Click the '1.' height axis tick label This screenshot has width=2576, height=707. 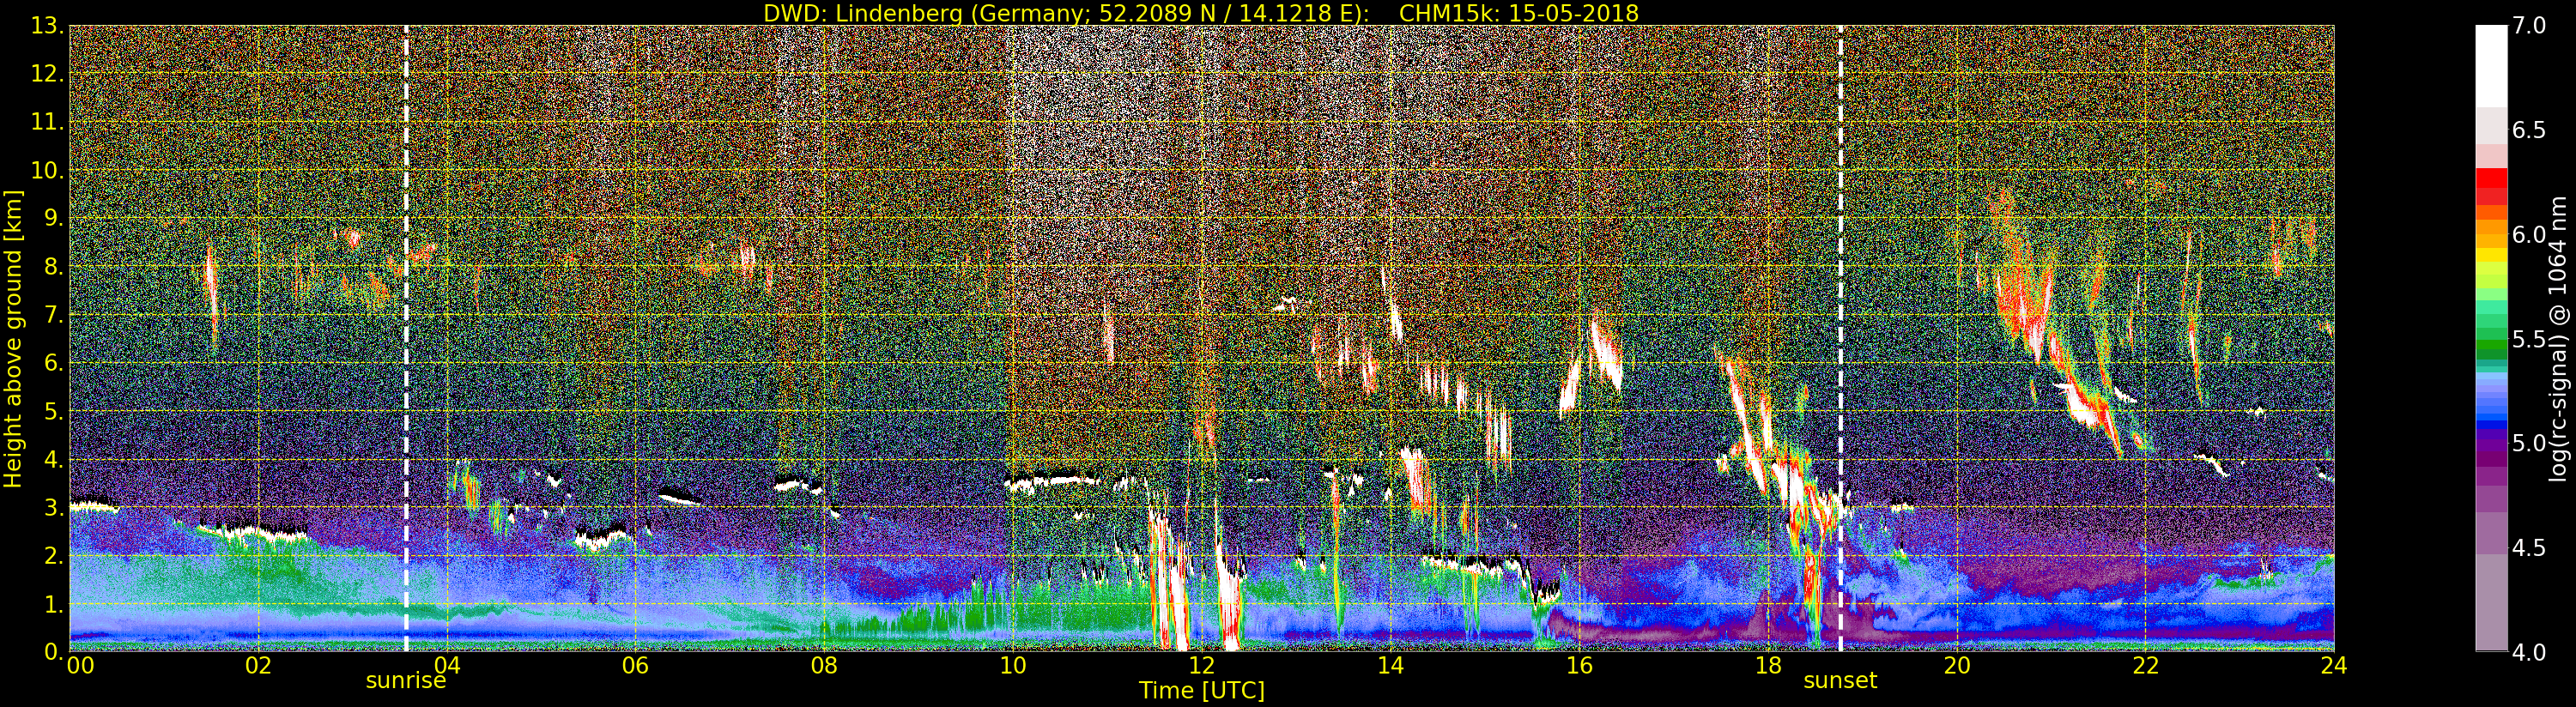(53, 604)
